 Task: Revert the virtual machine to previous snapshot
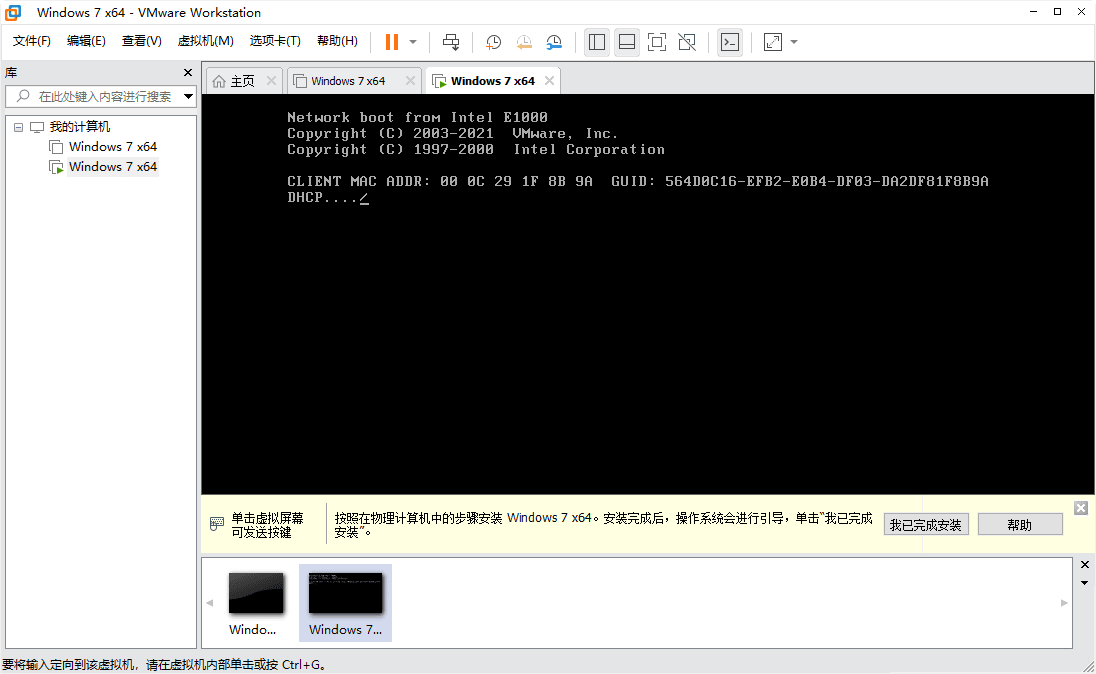(524, 42)
